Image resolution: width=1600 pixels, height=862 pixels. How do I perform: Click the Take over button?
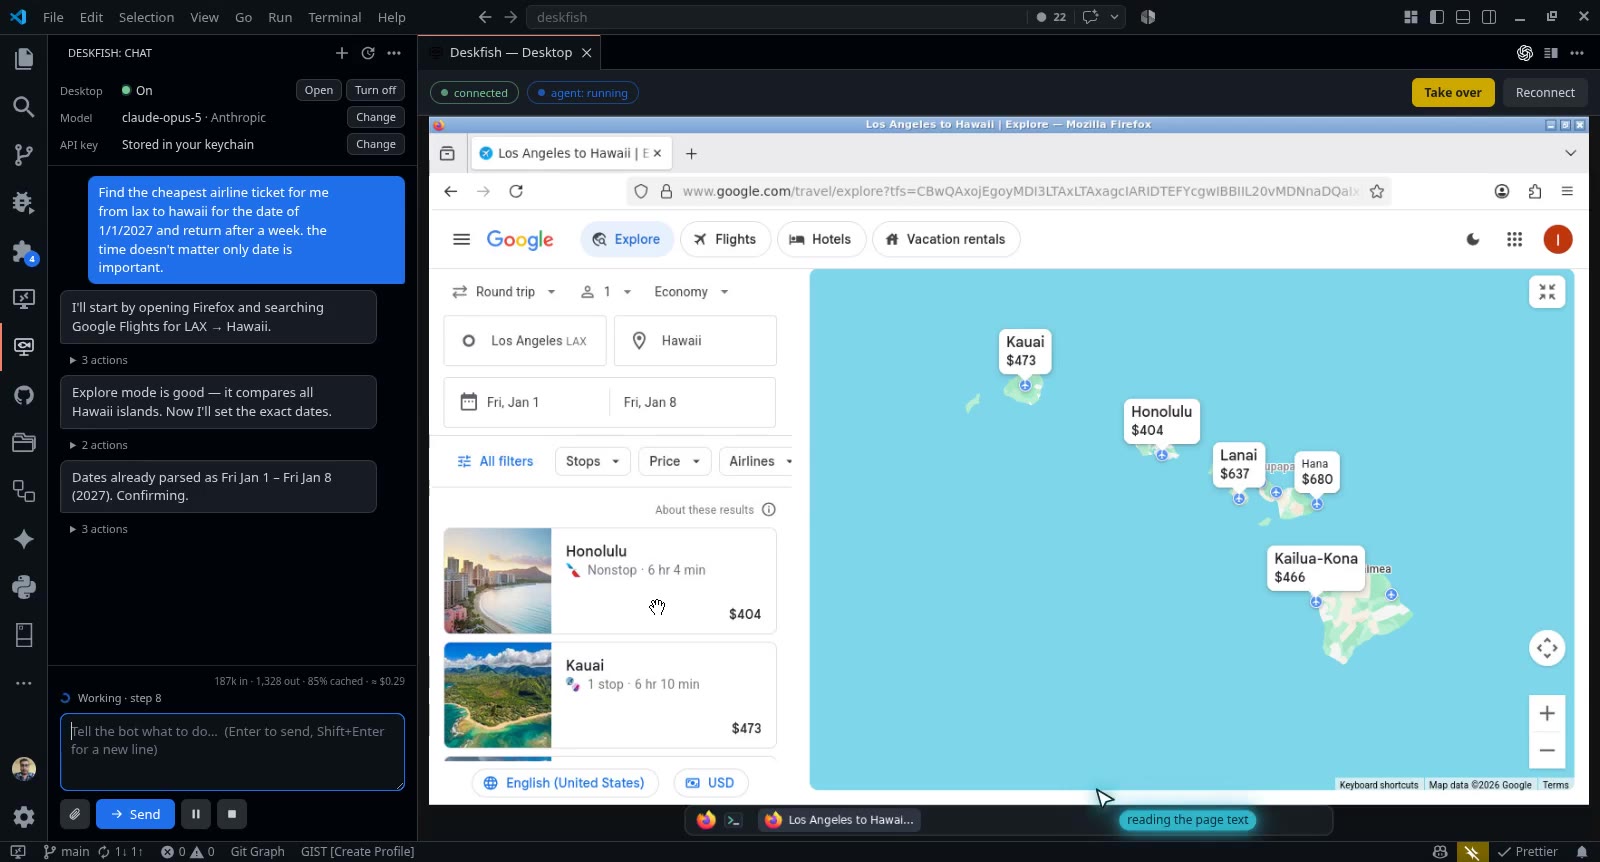(x=1453, y=93)
